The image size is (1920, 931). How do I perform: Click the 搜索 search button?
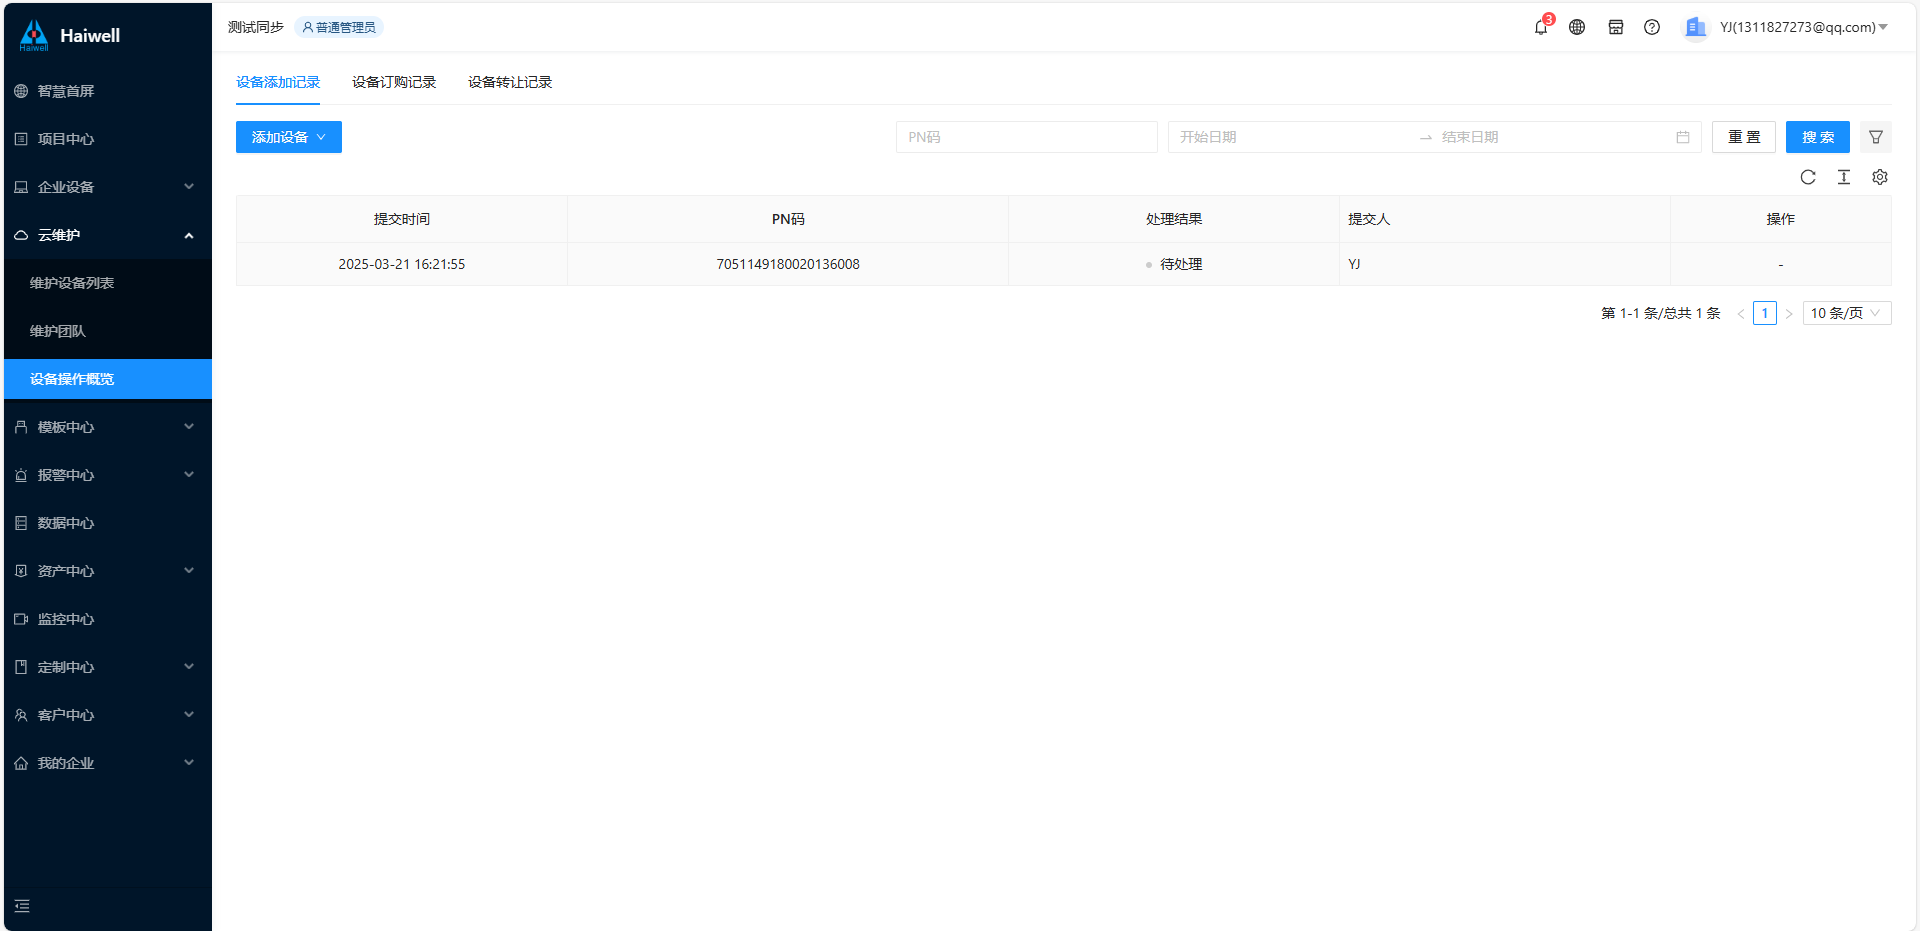1817,137
